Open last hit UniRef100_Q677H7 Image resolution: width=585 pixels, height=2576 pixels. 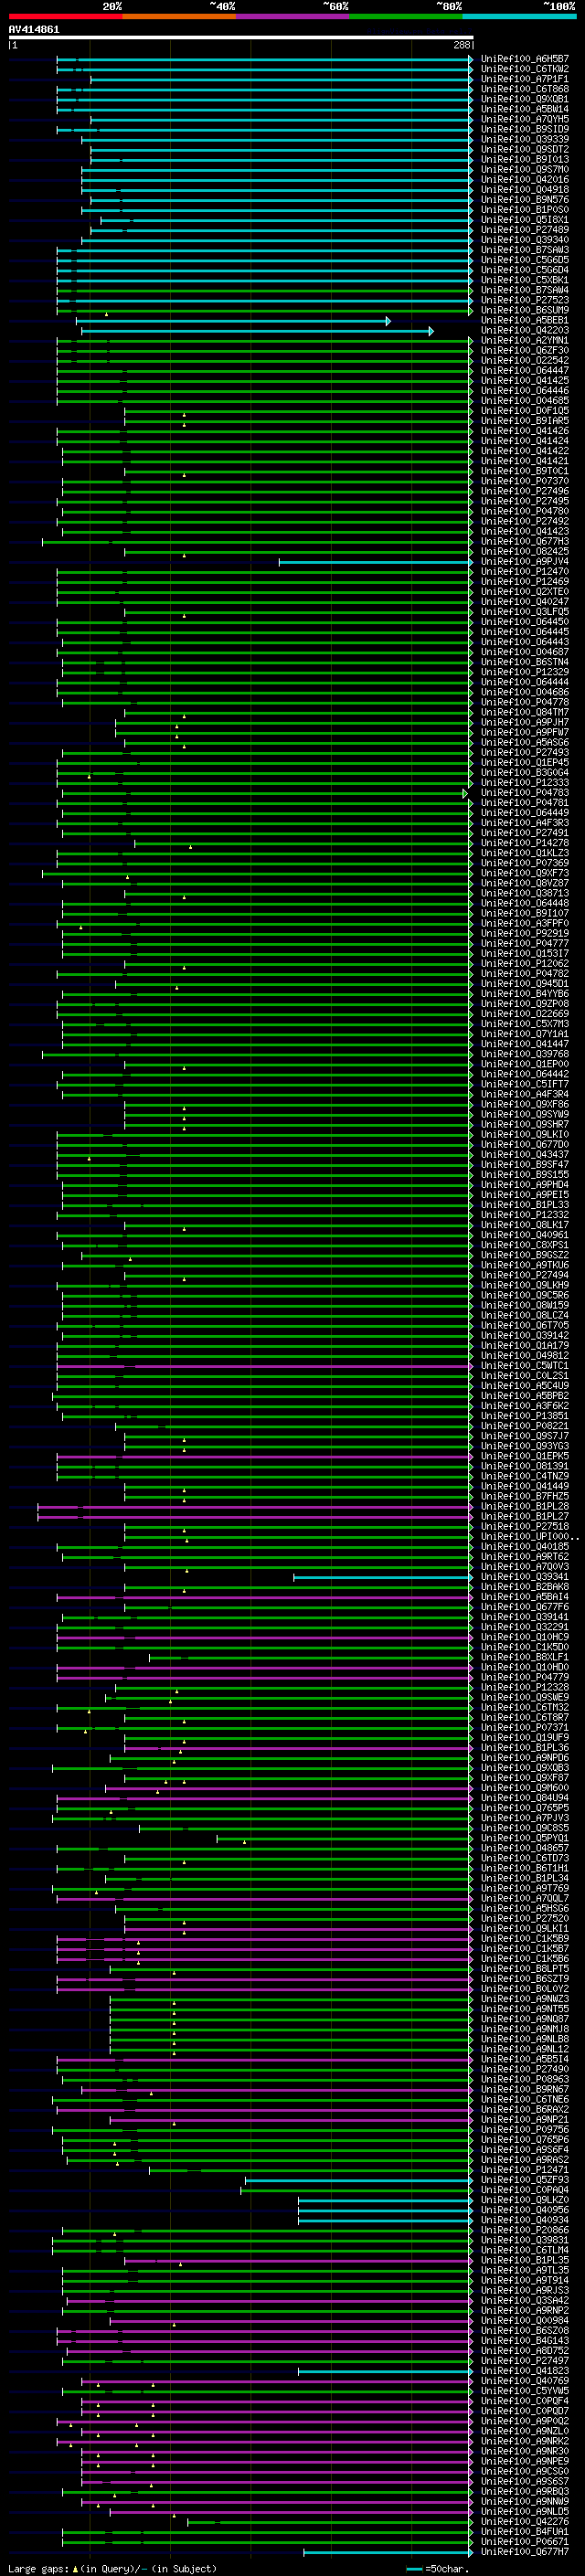(x=525, y=2551)
